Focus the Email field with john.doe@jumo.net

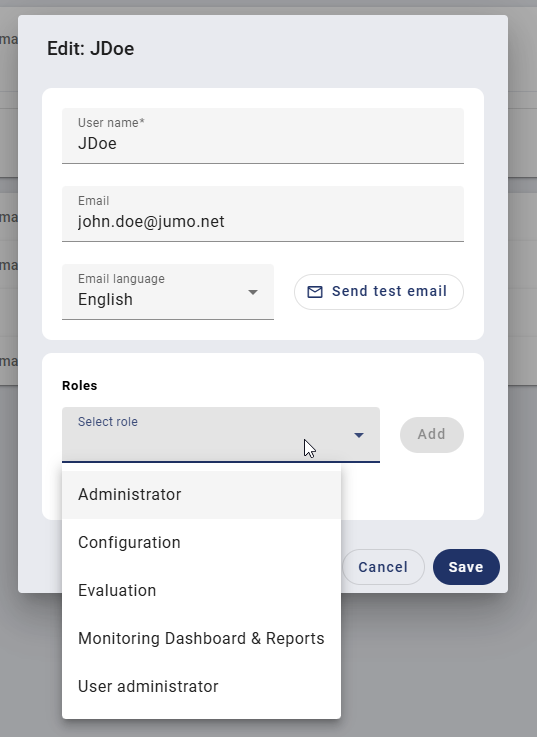click(x=263, y=214)
